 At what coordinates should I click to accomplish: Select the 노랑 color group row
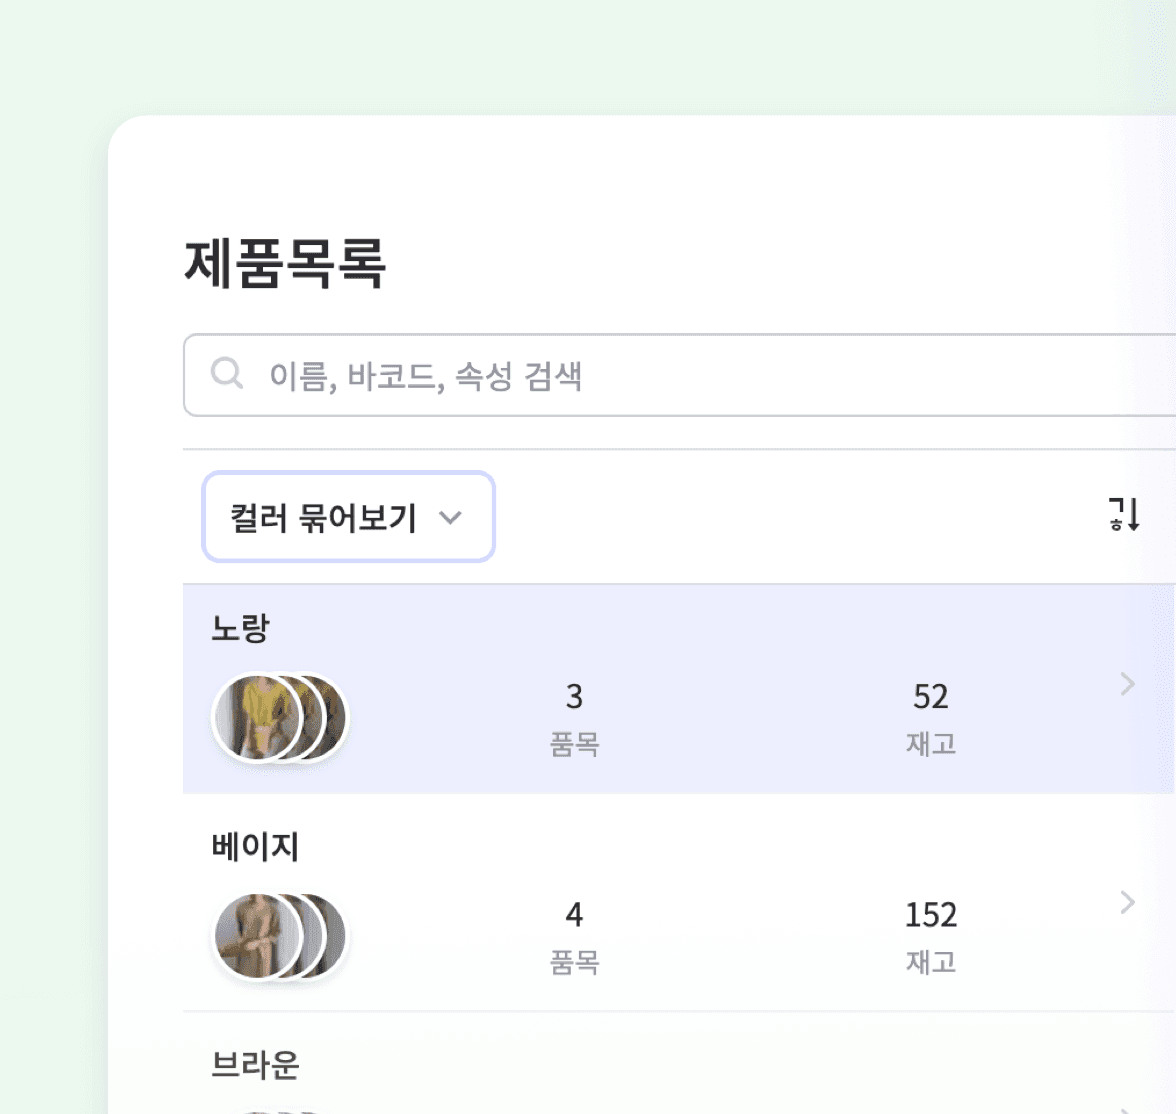tap(679, 689)
